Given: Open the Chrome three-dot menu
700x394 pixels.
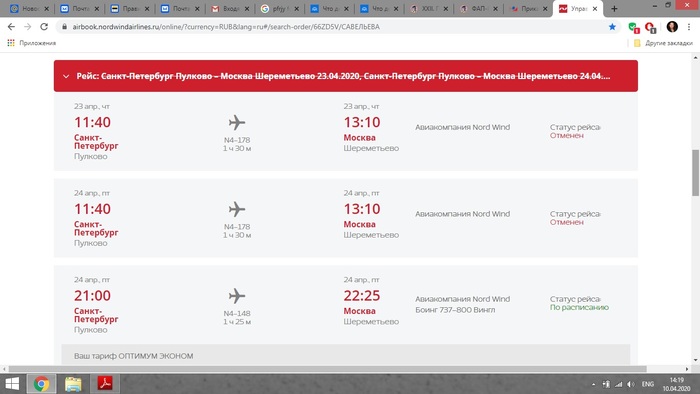Looking at the screenshot, I should [x=689, y=27].
